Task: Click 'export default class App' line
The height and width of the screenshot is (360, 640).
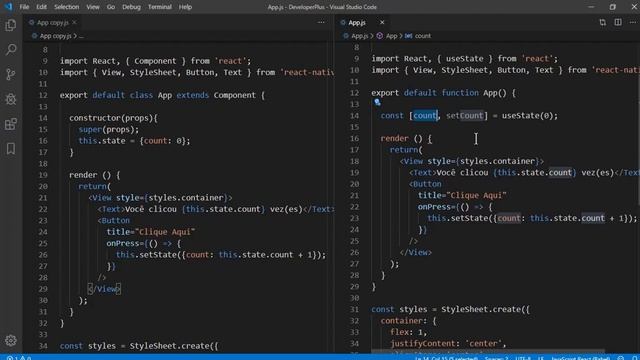Action: 162,95
